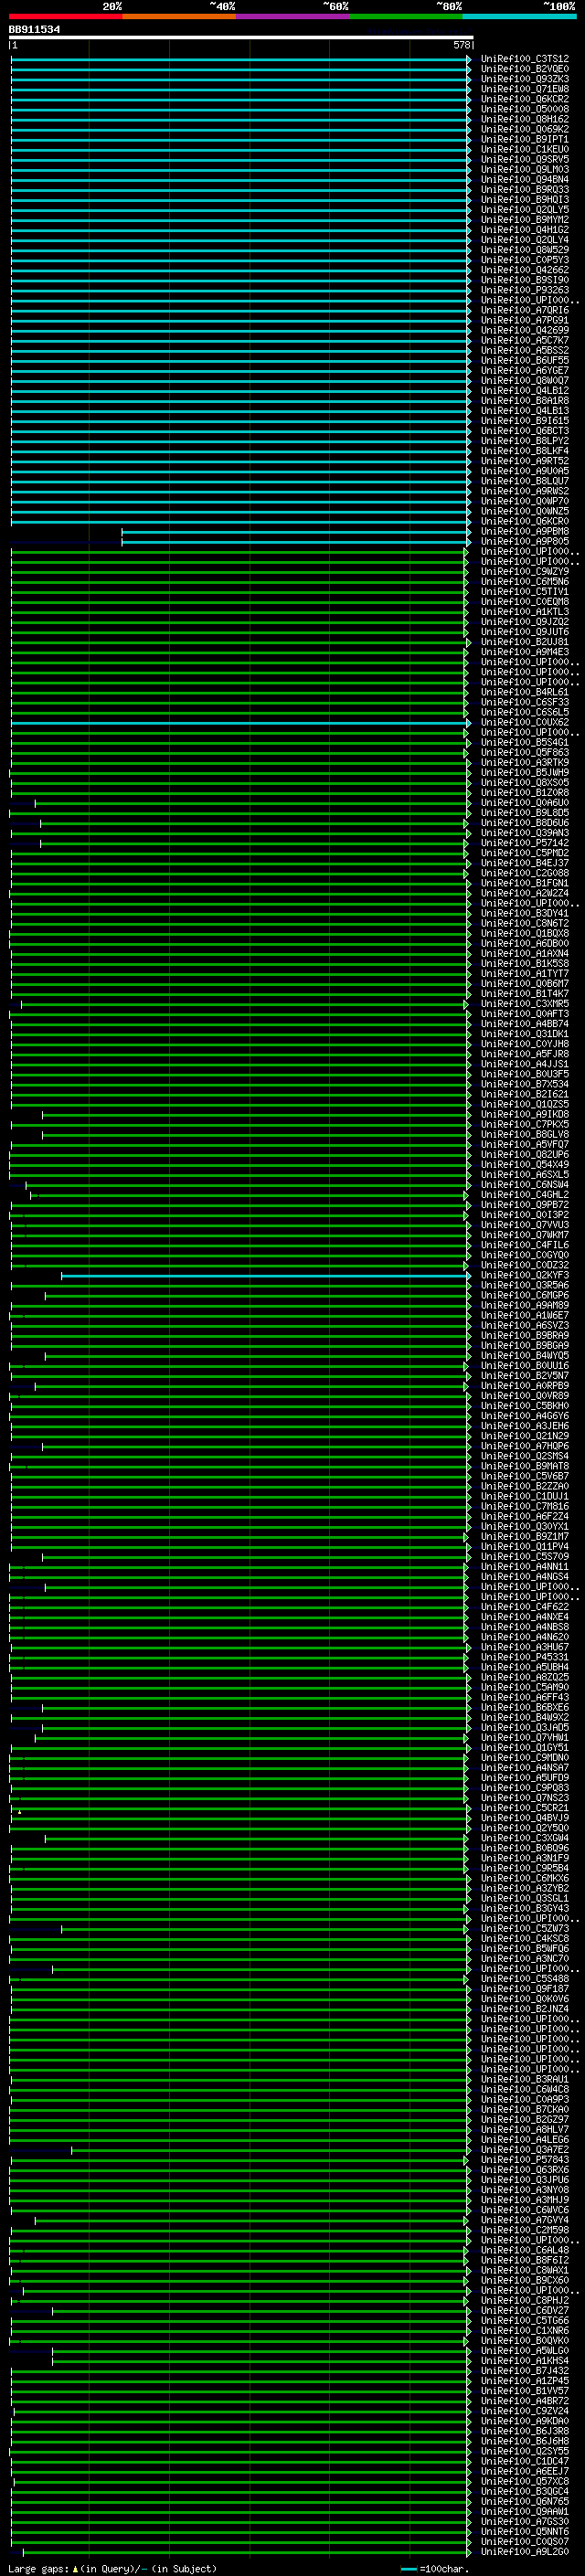Select alignment label UniRef100_Q3A7E2
The width and height of the screenshot is (585, 2576).
pyautogui.click(x=524, y=2149)
